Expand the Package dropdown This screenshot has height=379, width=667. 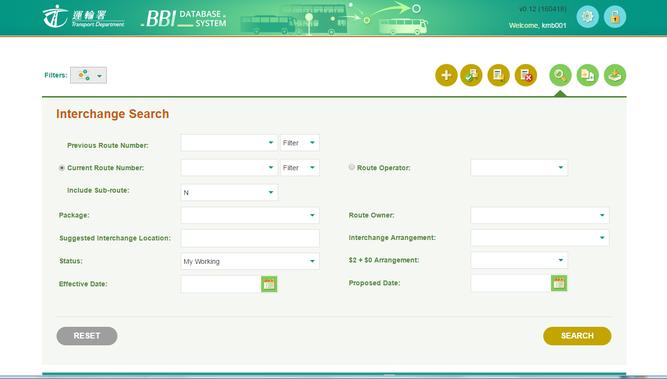(x=250, y=215)
